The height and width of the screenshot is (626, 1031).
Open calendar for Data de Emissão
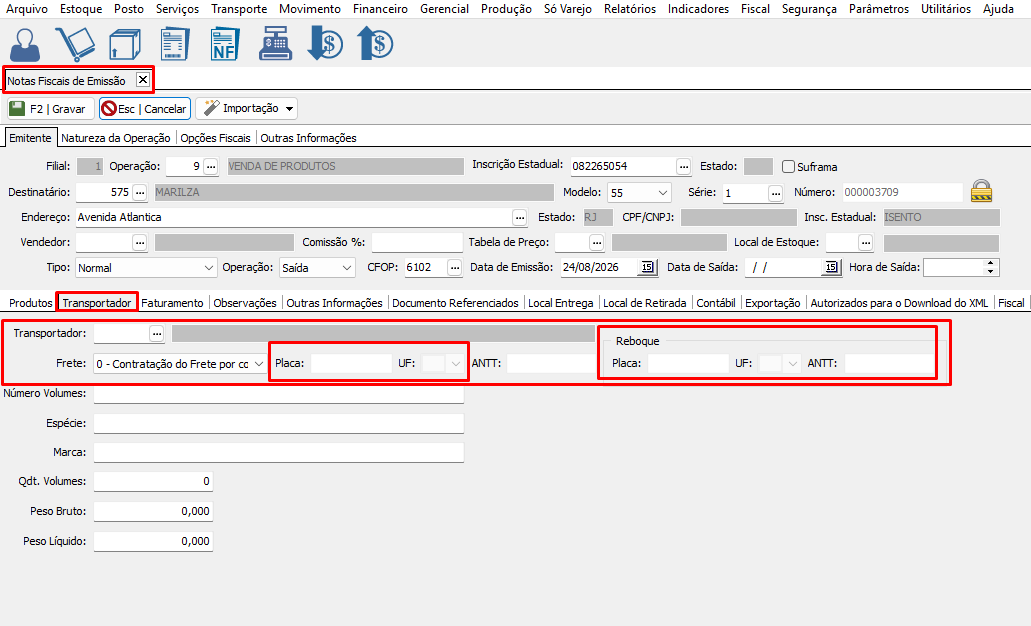[648, 267]
